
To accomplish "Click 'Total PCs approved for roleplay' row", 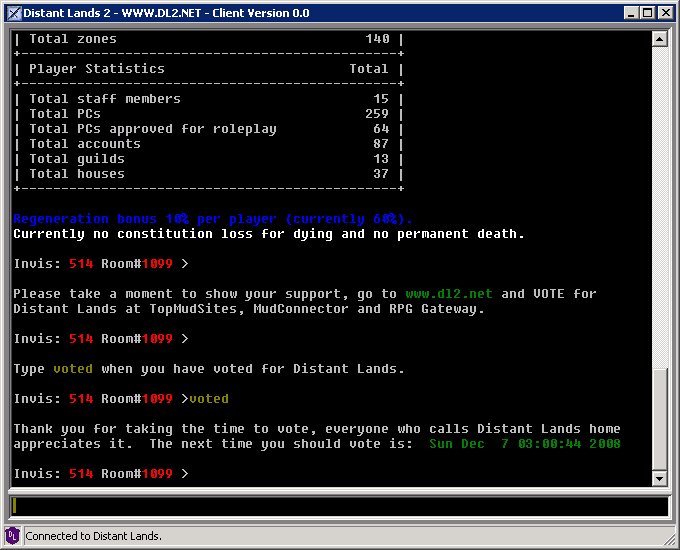I will coord(209,129).
